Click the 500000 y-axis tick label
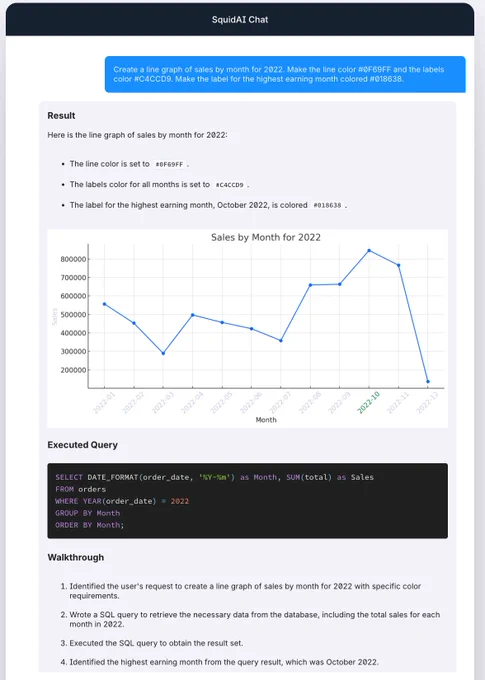 coord(73,315)
